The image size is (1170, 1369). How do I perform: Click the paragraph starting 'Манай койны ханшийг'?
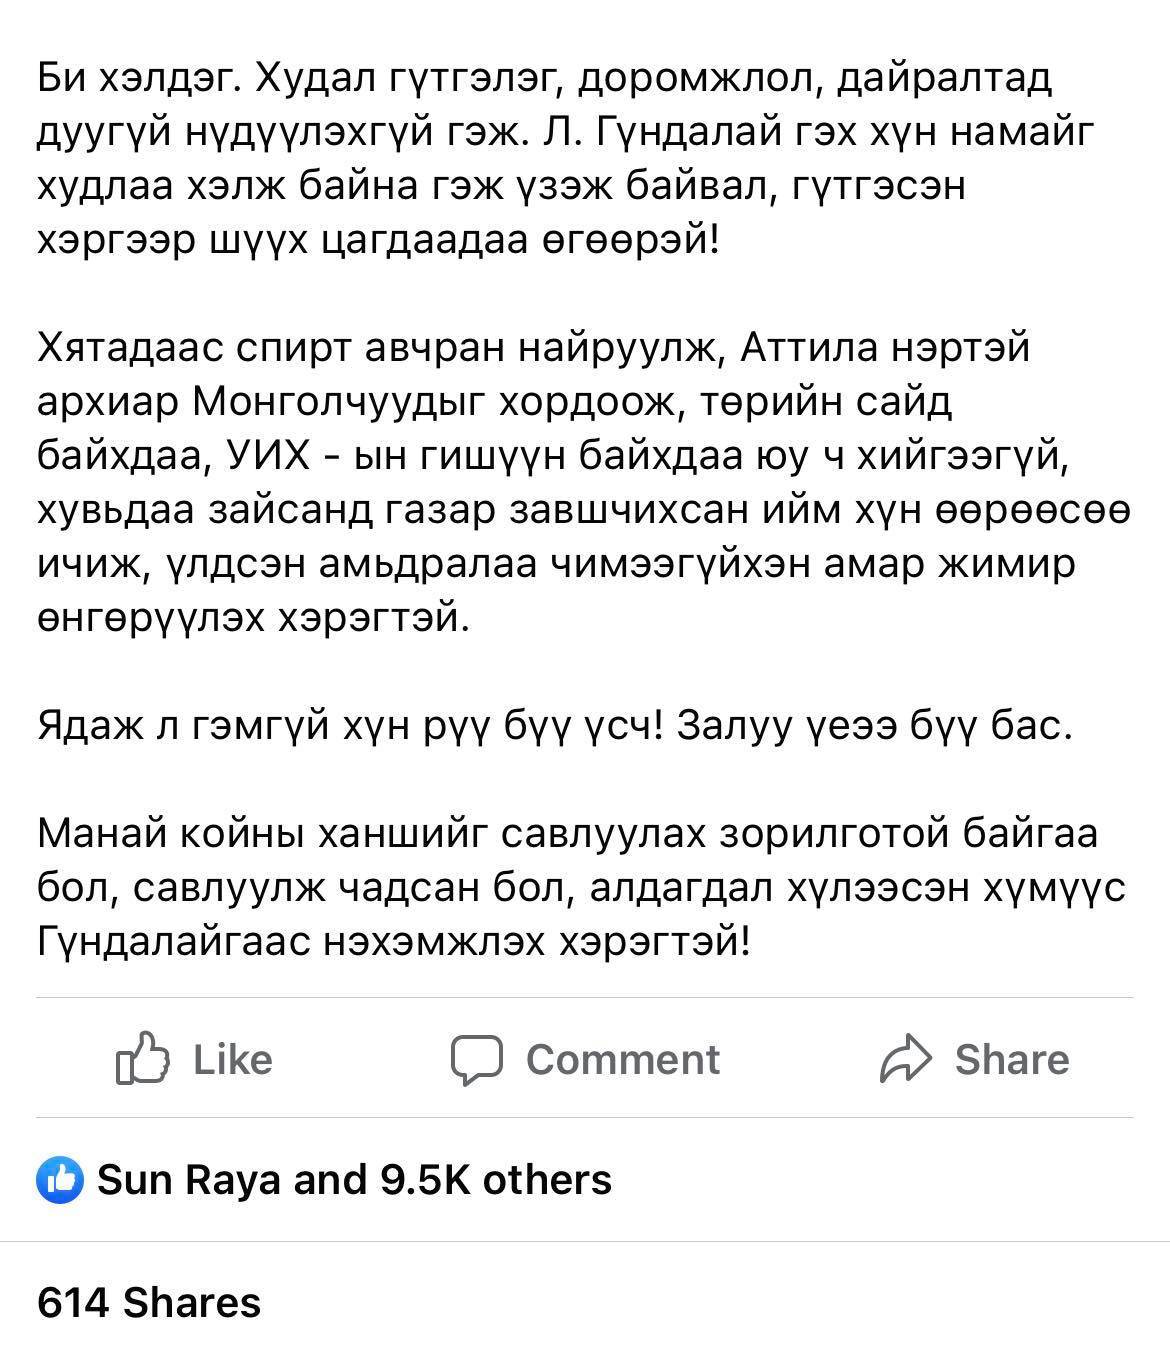pyautogui.click(x=582, y=887)
